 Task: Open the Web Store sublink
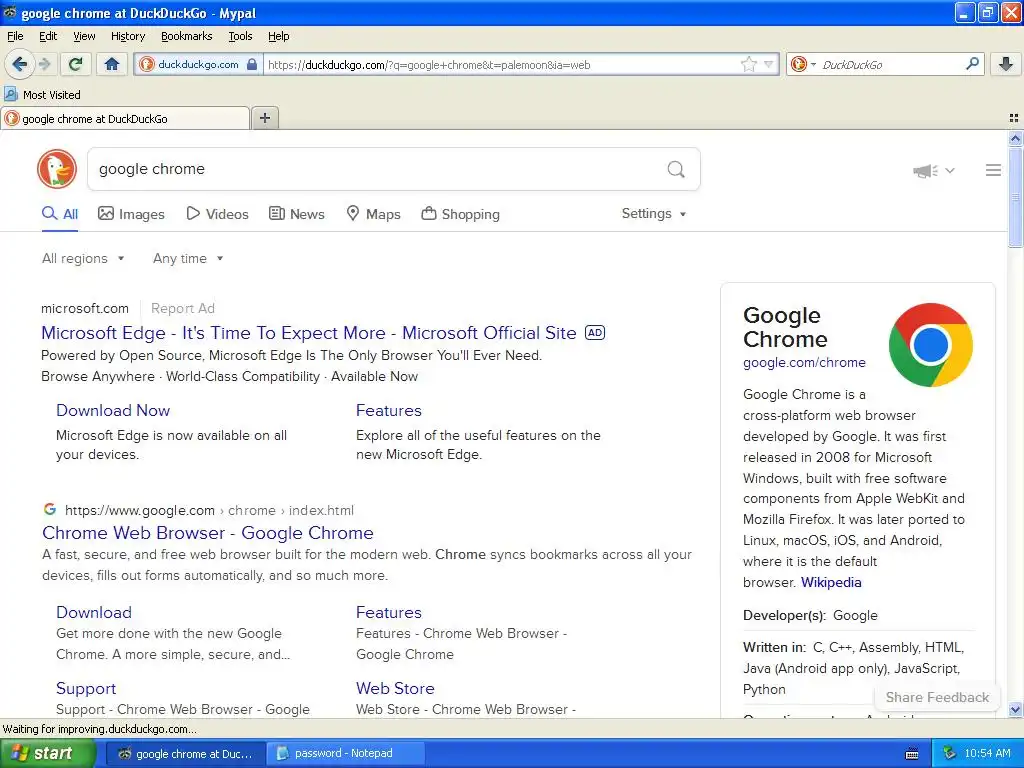click(x=395, y=688)
